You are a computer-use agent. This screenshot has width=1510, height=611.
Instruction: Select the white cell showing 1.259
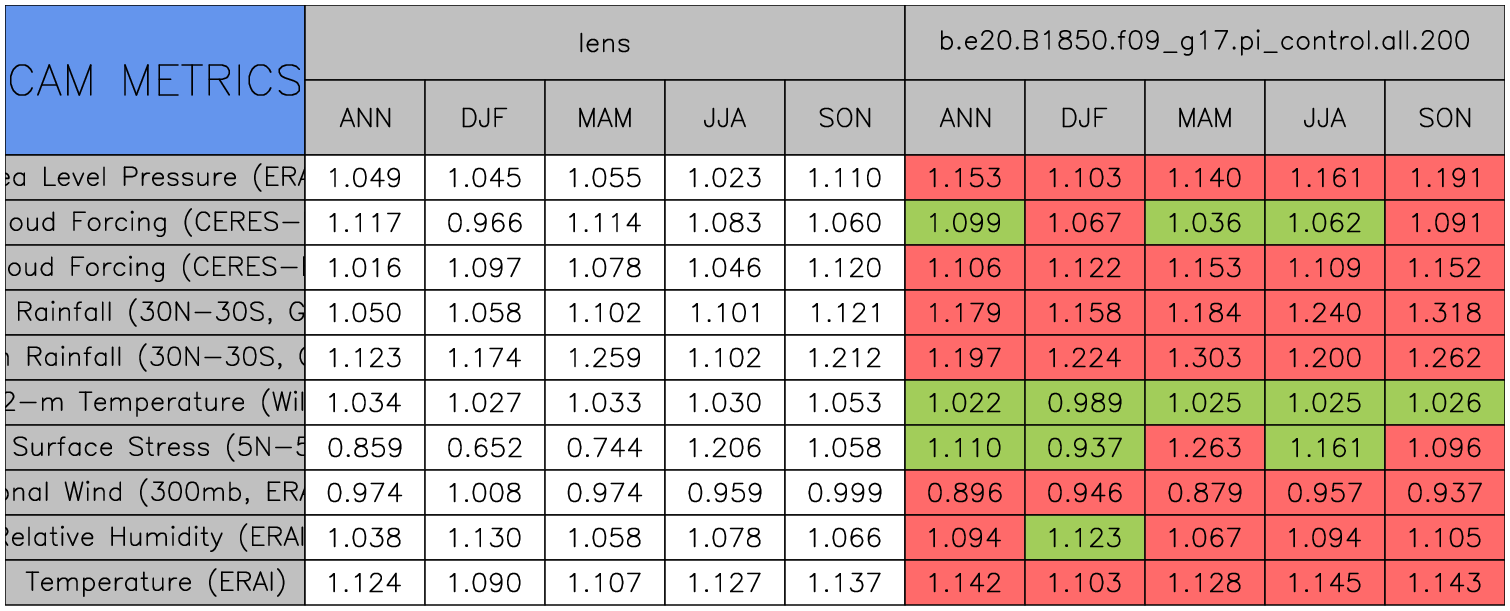tap(604, 358)
